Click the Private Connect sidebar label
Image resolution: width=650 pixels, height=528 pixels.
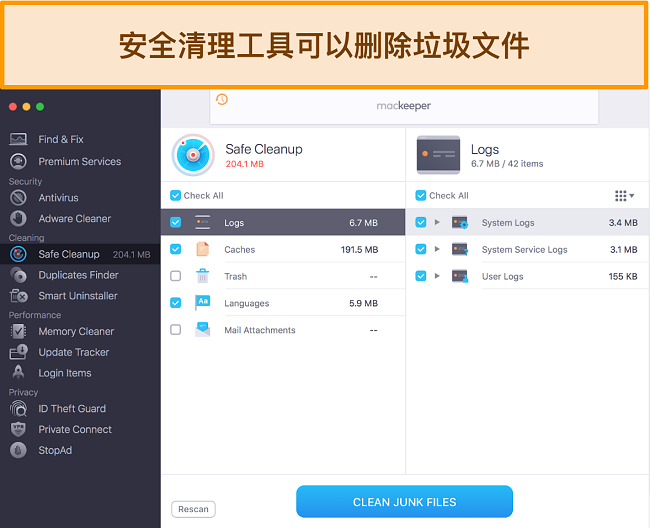(x=75, y=429)
